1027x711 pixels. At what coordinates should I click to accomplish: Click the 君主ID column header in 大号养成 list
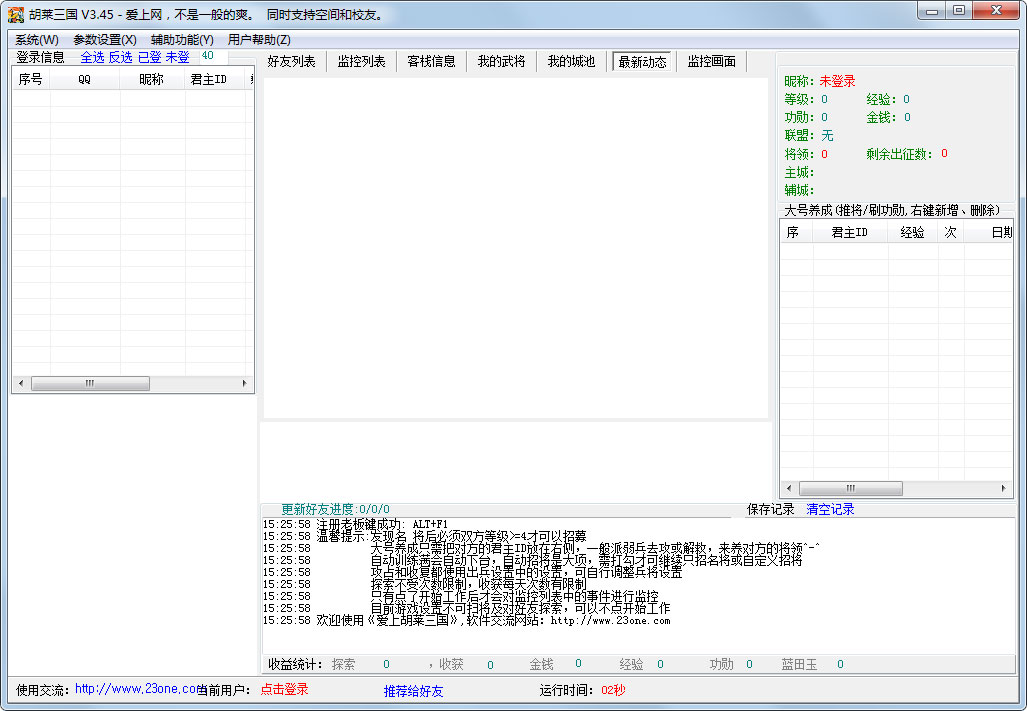click(850, 232)
